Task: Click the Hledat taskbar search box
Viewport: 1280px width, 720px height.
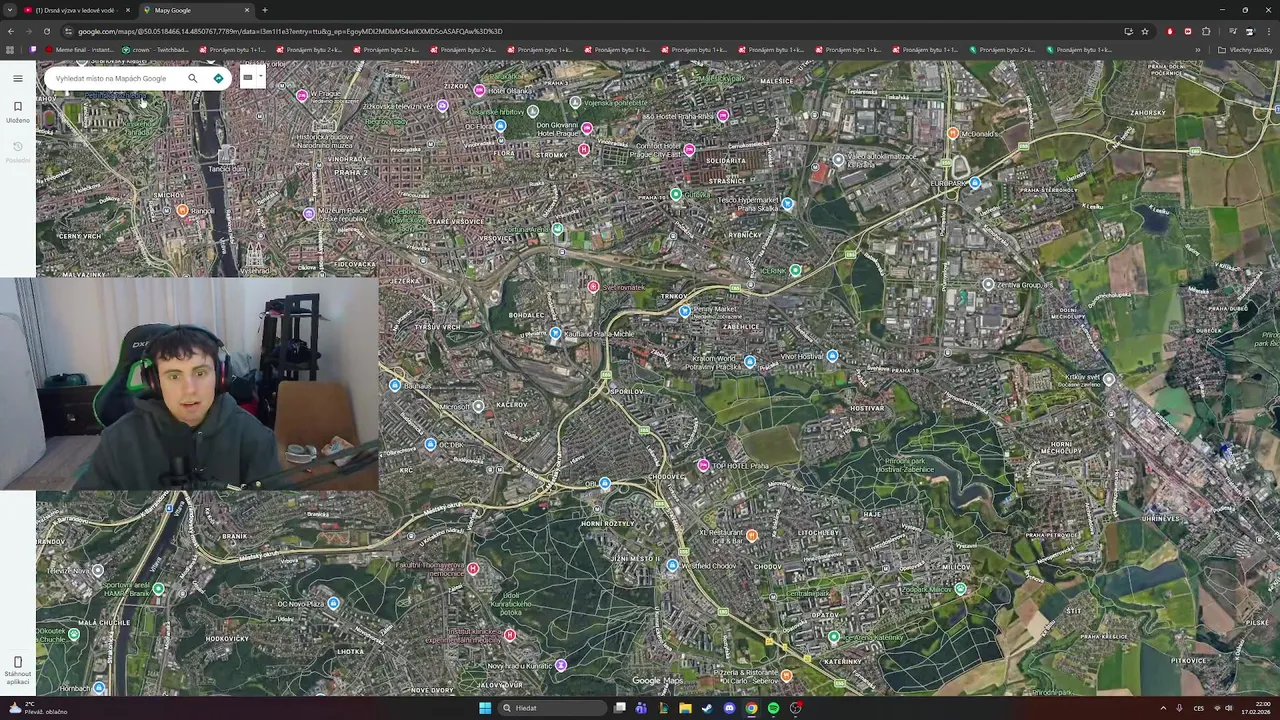Action: click(552, 708)
